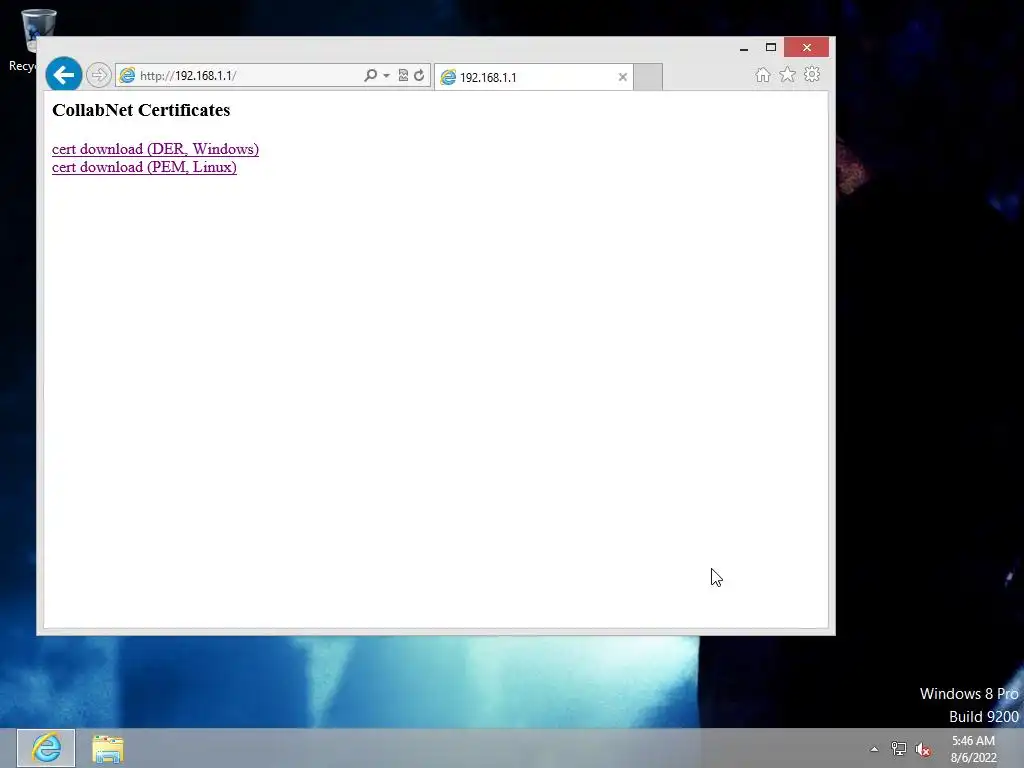Toggle the Compatibility View icon
Viewport: 1024px width, 768px height.
(x=403, y=75)
